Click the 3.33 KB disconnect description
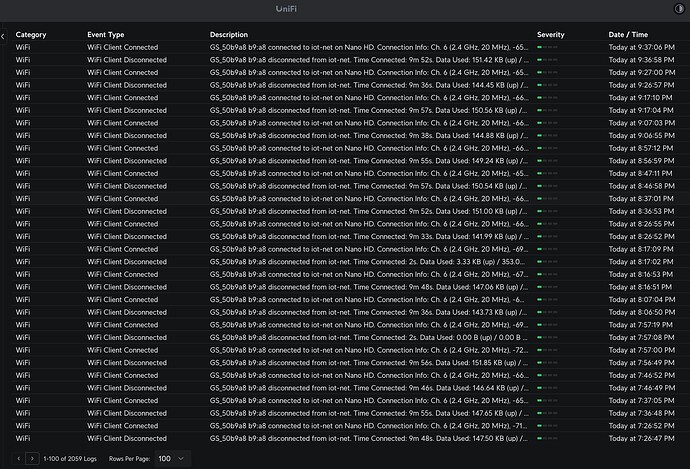The height and width of the screenshot is (469, 690). pos(367,261)
